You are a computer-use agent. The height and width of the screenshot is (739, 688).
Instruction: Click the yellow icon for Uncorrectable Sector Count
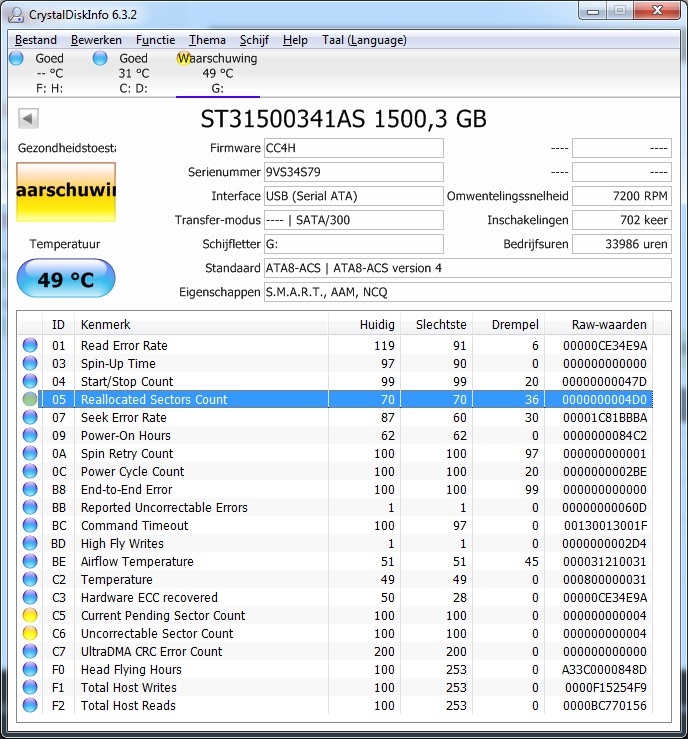(30, 633)
